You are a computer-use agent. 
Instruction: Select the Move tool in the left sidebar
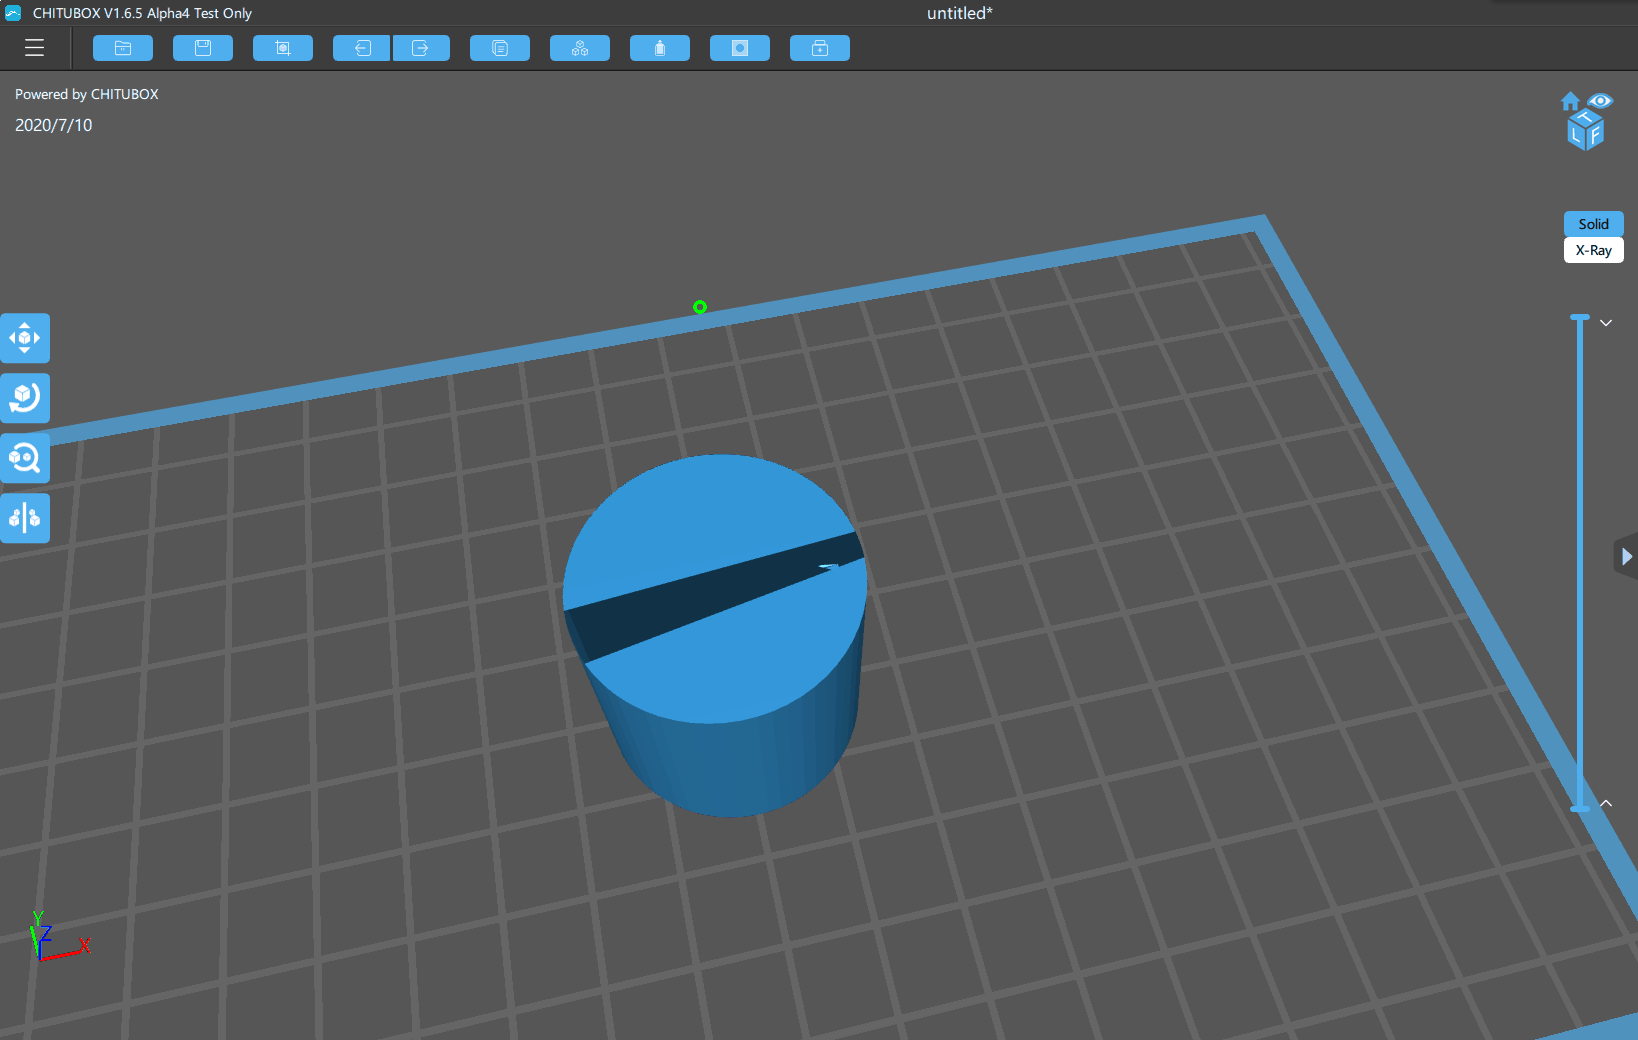[x=25, y=338]
